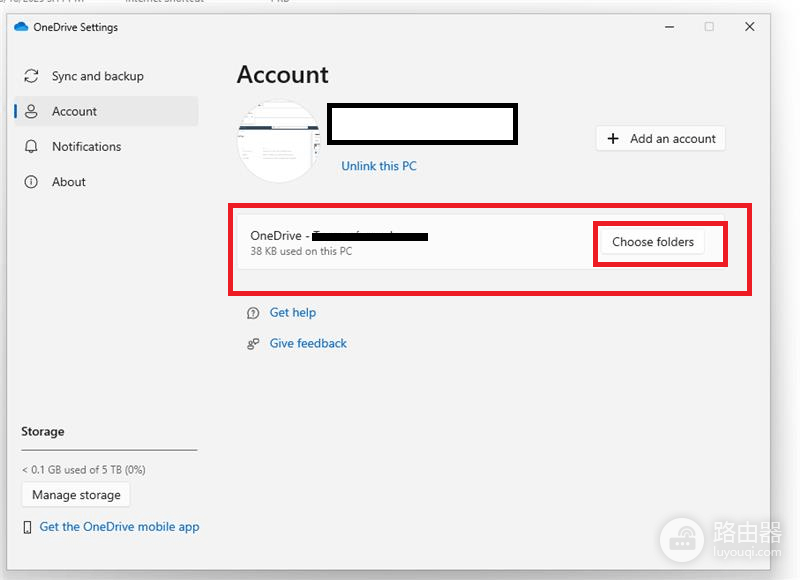Viewport: 800px width, 580px height.
Task: Click the OneDrive cloud icon in title bar
Action: [x=21, y=27]
